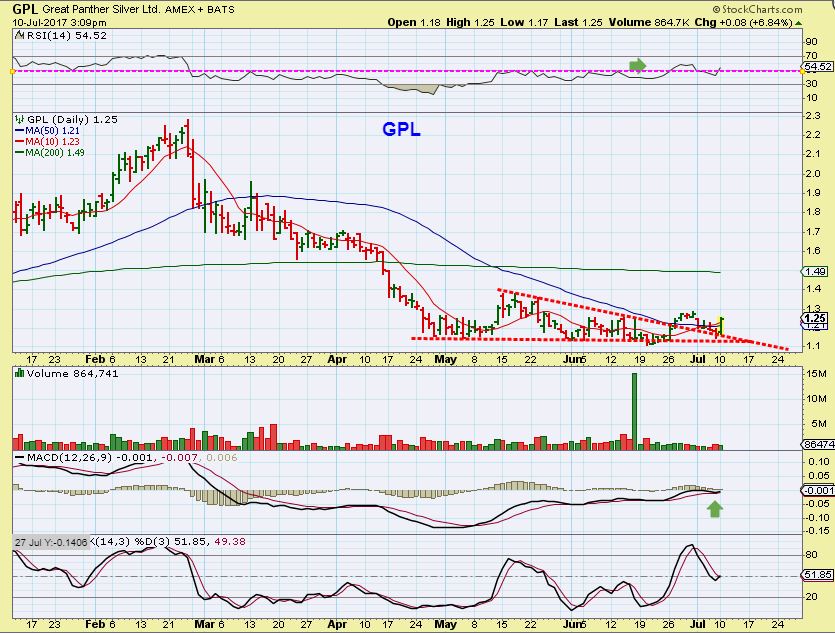
Task: Click the 51.85 stochastic tag on right axis
Action: 817,574
